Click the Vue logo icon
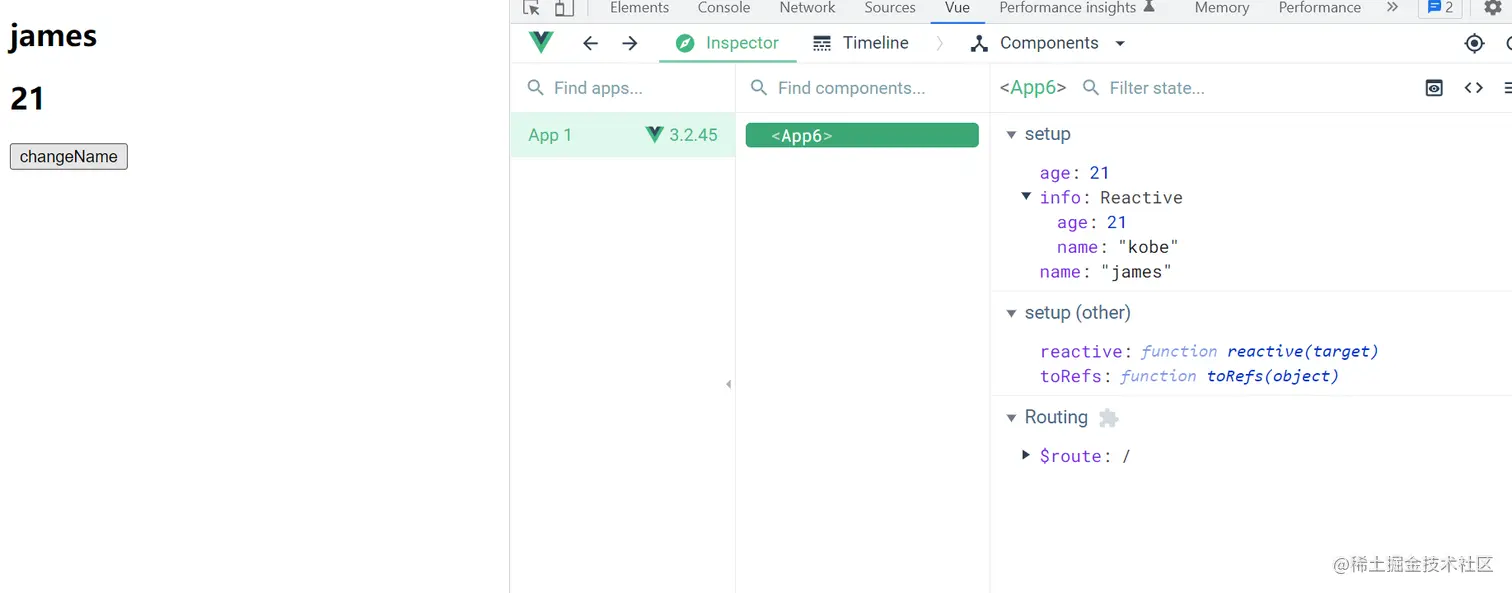 point(541,43)
